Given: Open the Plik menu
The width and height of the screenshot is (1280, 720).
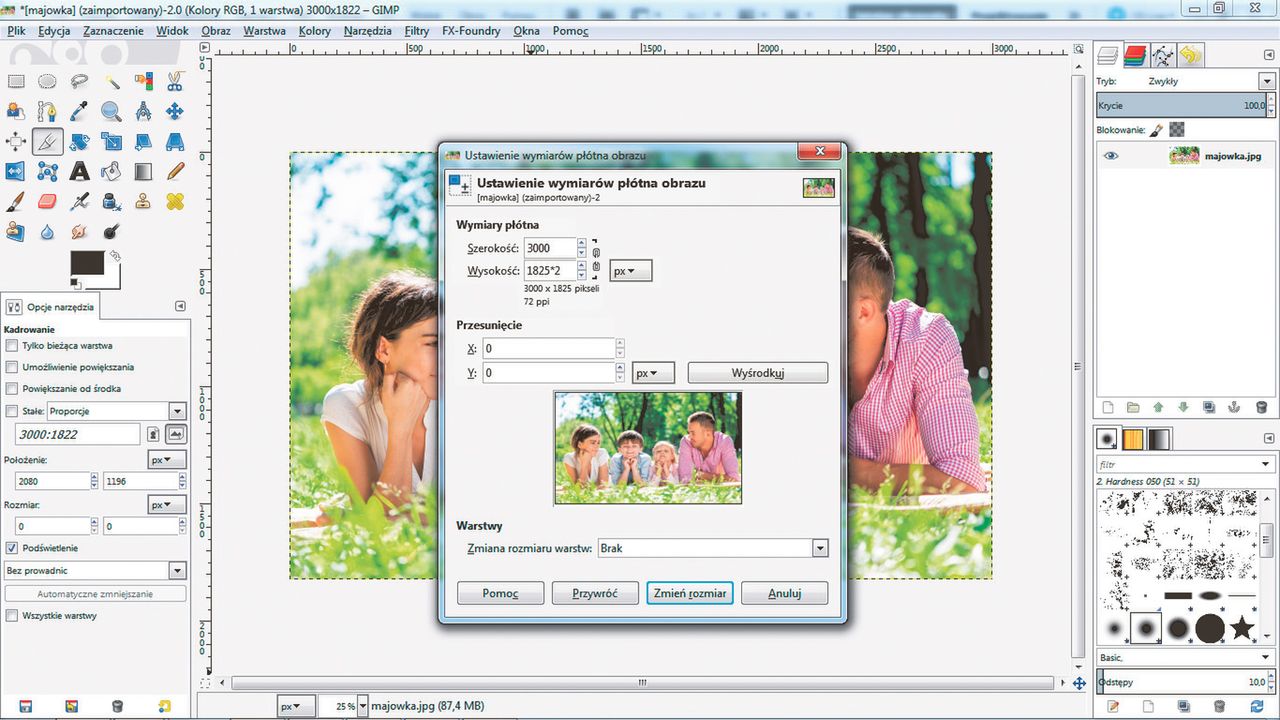Looking at the screenshot, I should (x=16, y=31).
